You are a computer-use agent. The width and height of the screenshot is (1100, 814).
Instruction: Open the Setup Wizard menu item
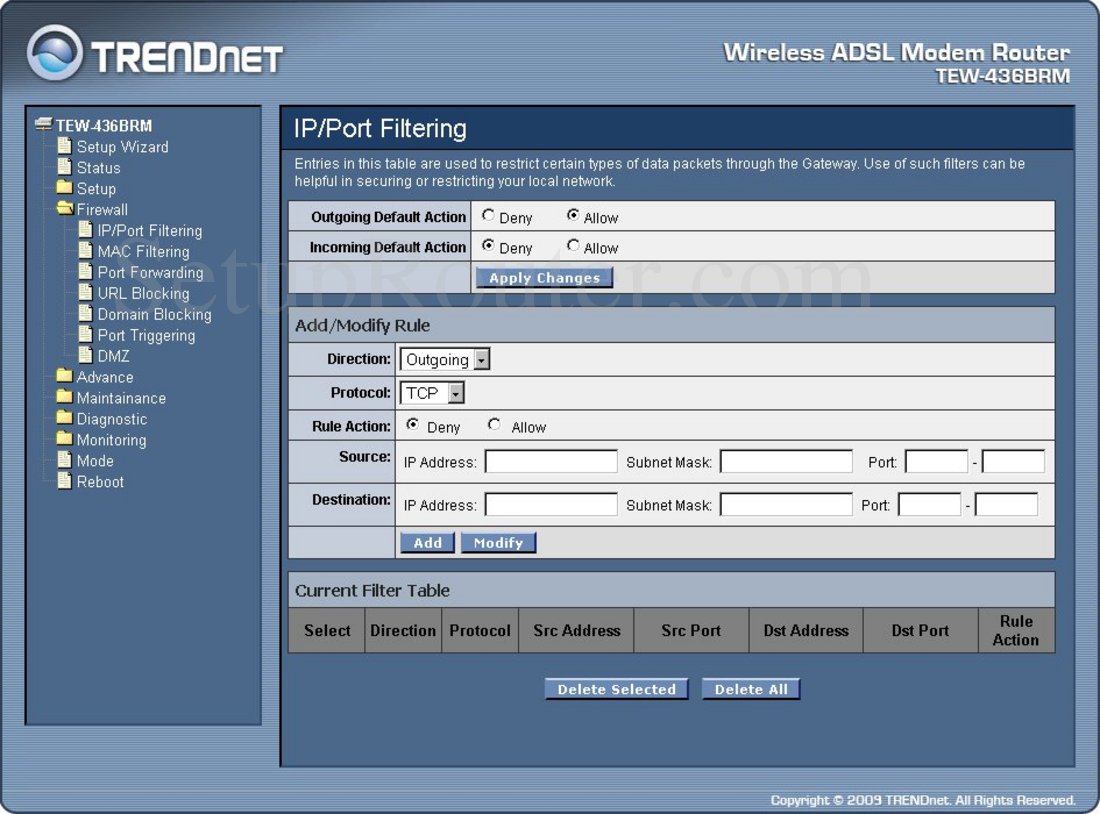tap(67, 146)
